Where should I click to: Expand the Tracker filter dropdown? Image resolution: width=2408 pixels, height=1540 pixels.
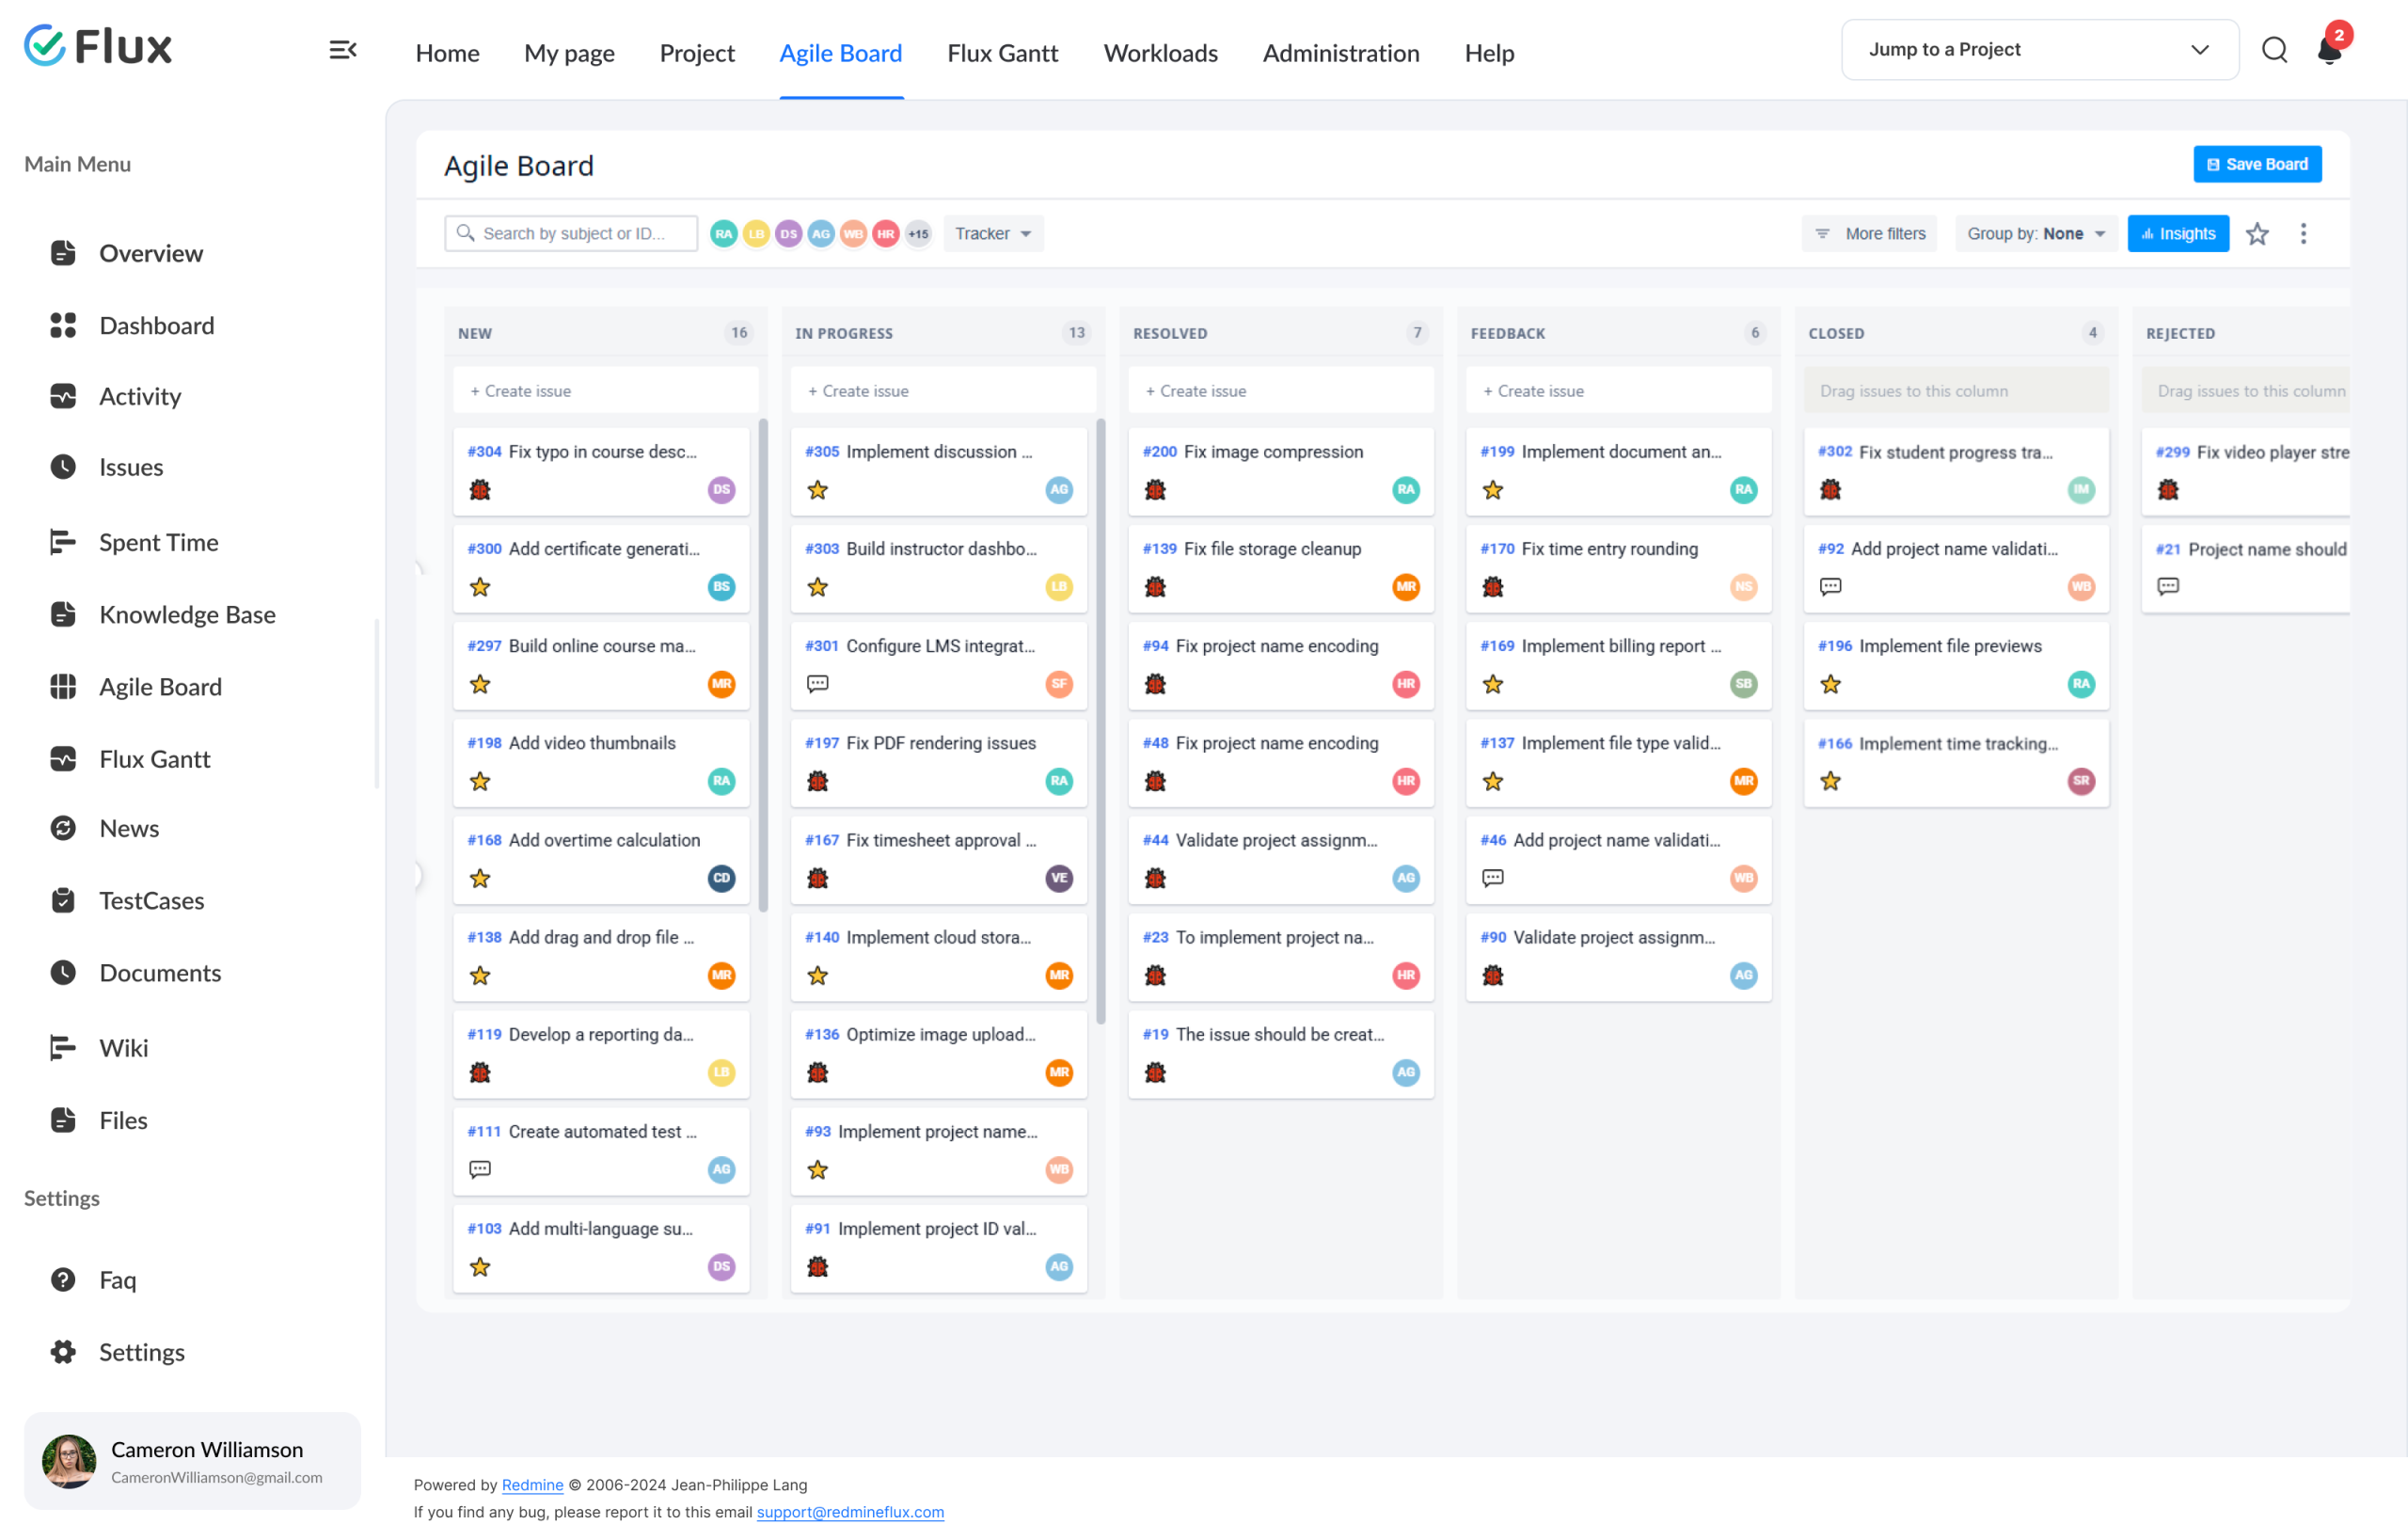[993, 234]
